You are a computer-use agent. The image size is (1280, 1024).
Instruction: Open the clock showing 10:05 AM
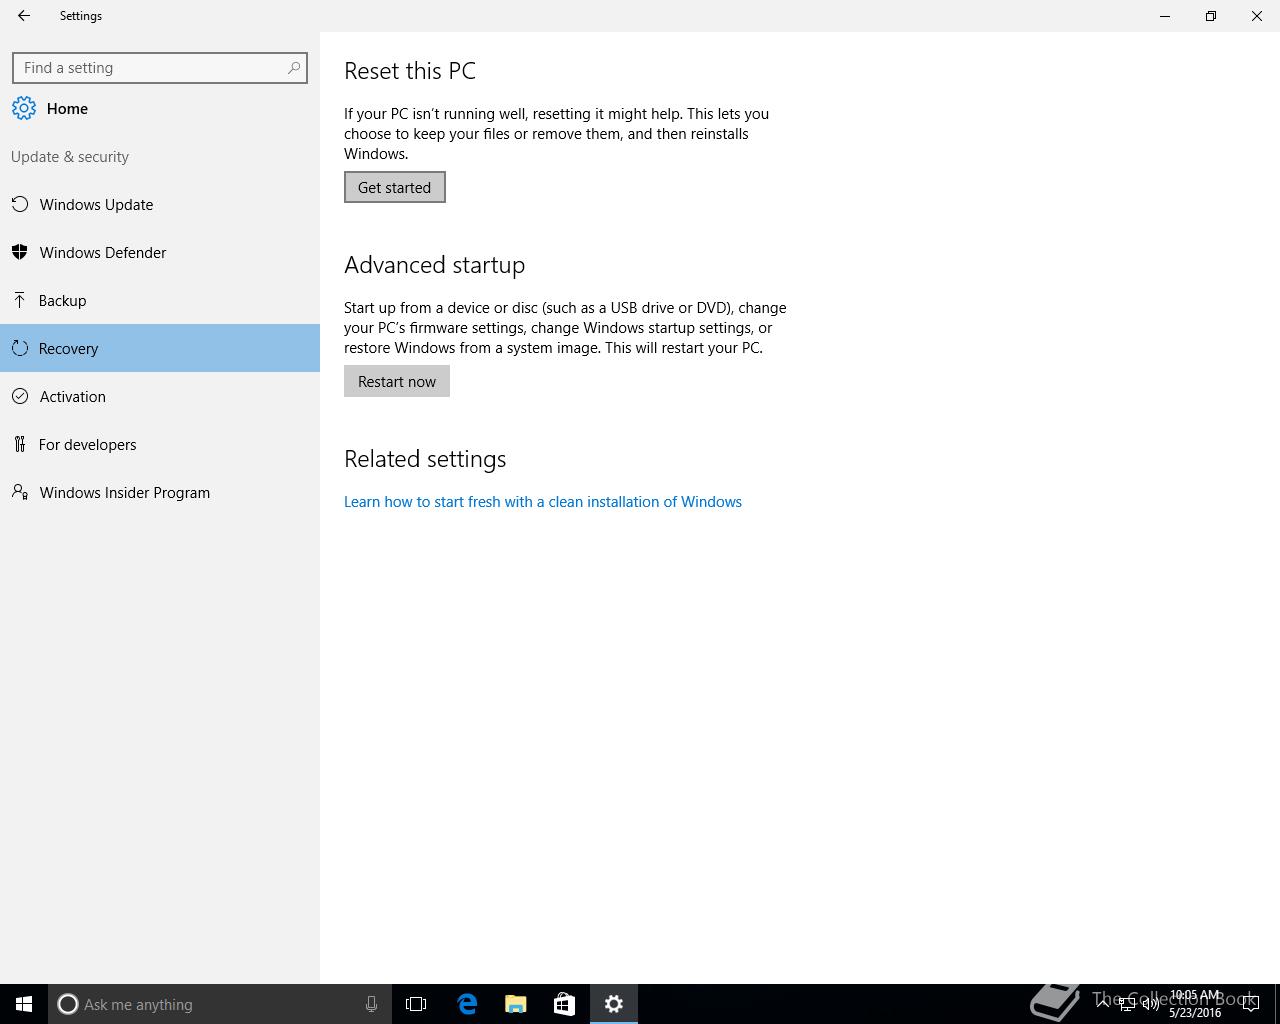coord(1195,1004)
